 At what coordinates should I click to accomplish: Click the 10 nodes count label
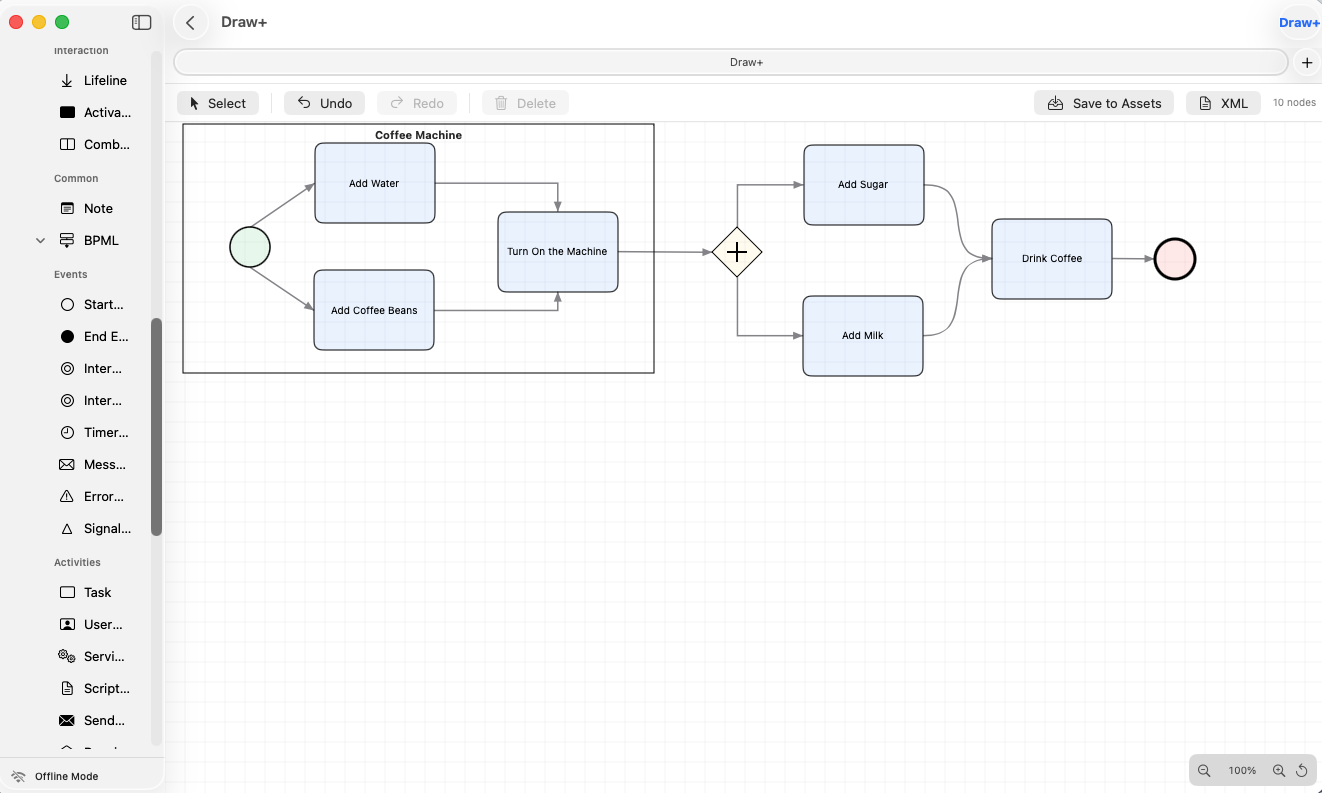[x=1294, y=103]
